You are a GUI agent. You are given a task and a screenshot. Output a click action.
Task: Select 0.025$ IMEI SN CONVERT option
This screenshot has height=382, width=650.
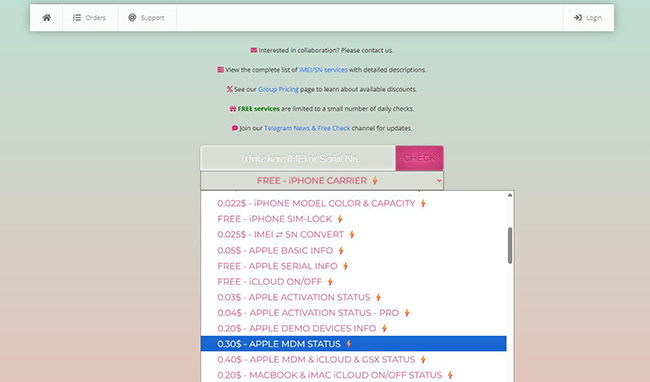[354, 235]
